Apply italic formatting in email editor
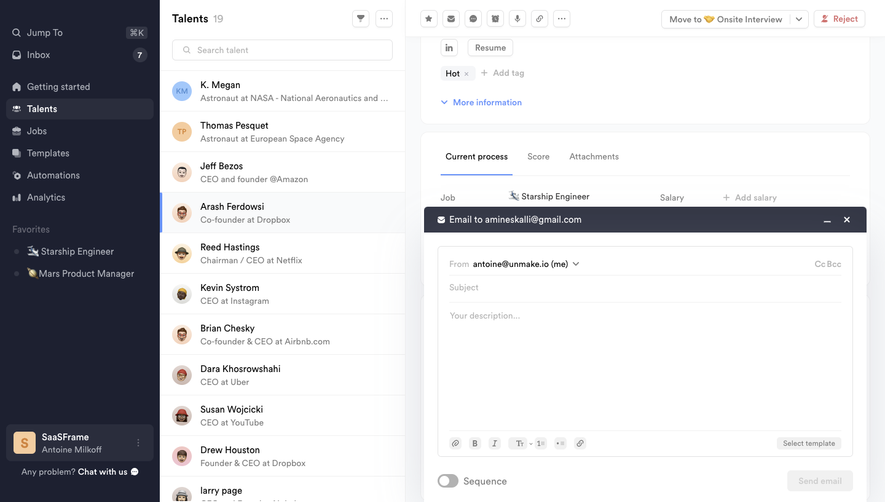Viewport: 885px width, 502px height. point(494,443)
